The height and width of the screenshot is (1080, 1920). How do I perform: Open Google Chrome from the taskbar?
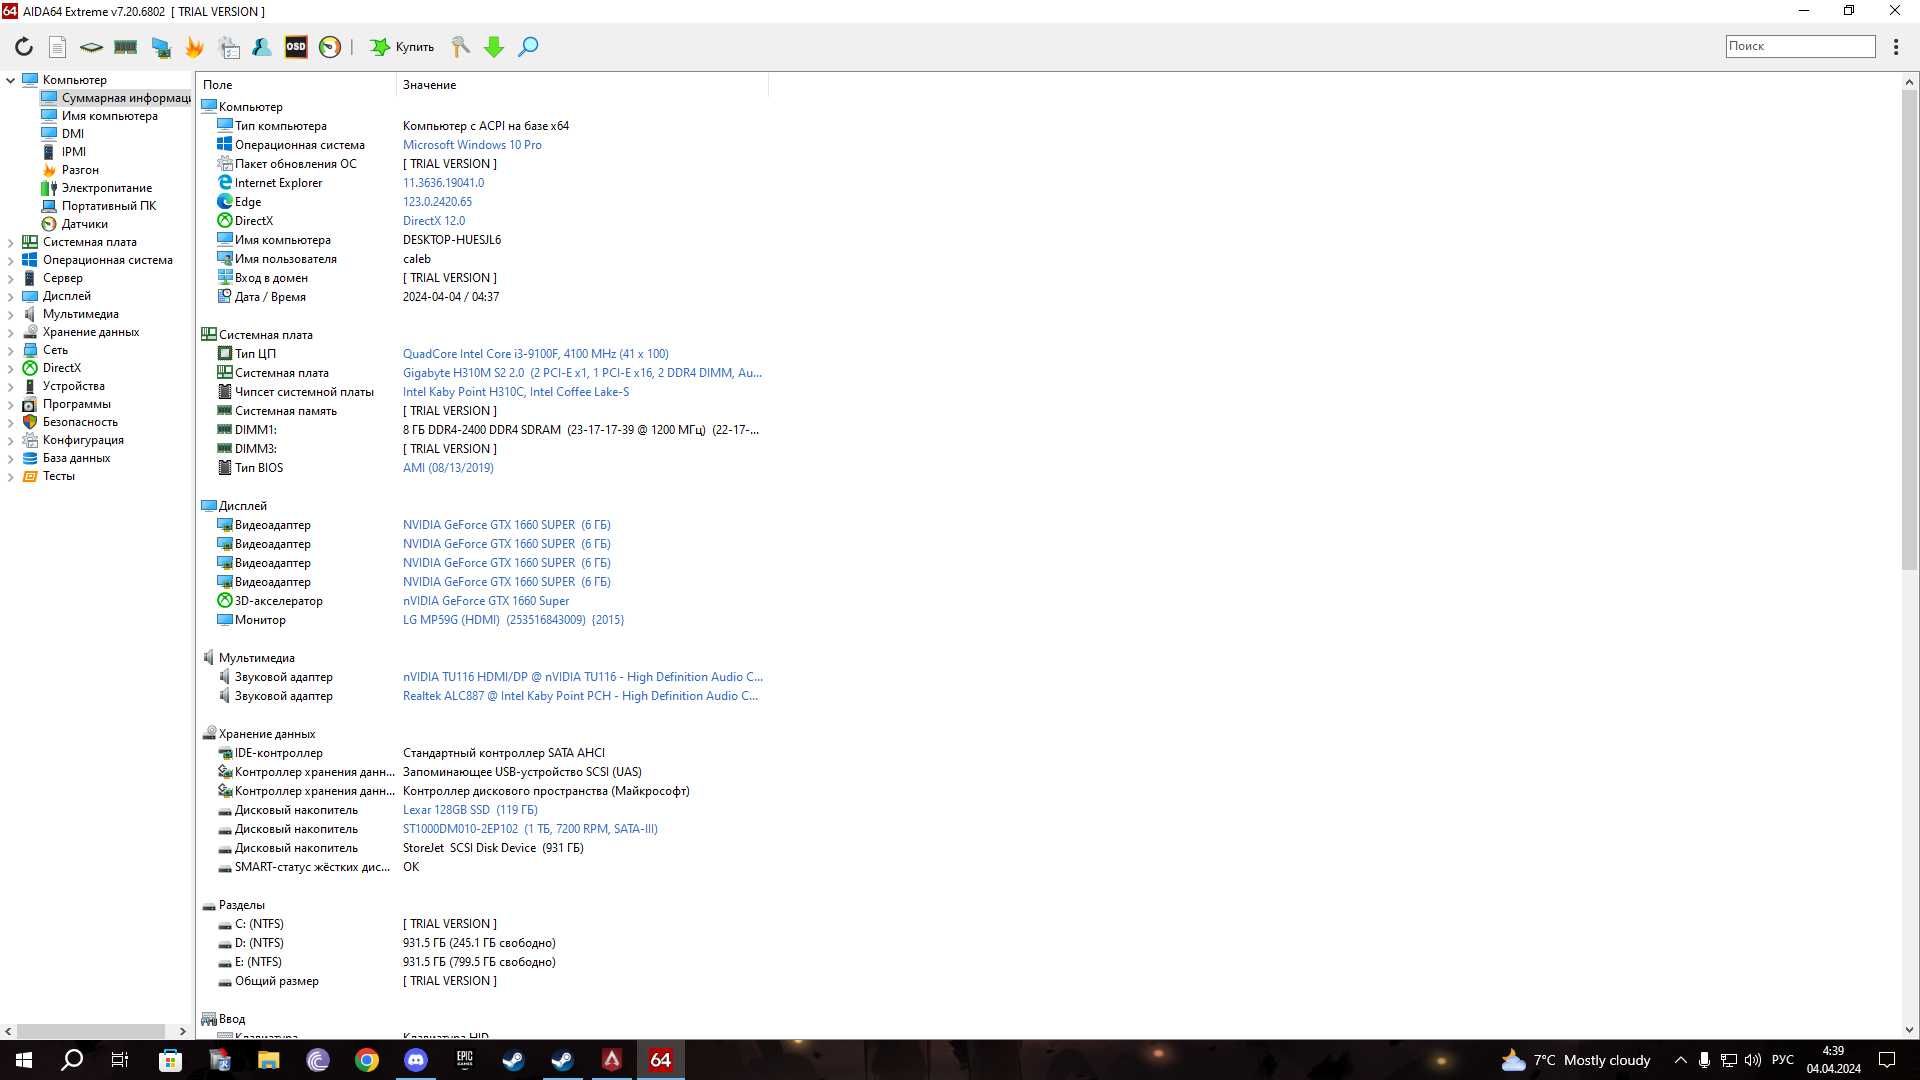click(x=367, y=1060)
